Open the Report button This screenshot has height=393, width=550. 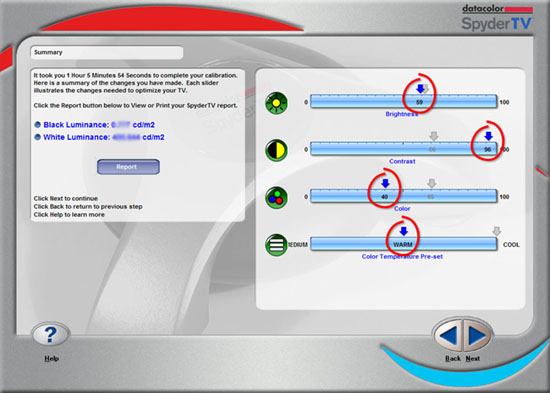click(x=128, y=167)
